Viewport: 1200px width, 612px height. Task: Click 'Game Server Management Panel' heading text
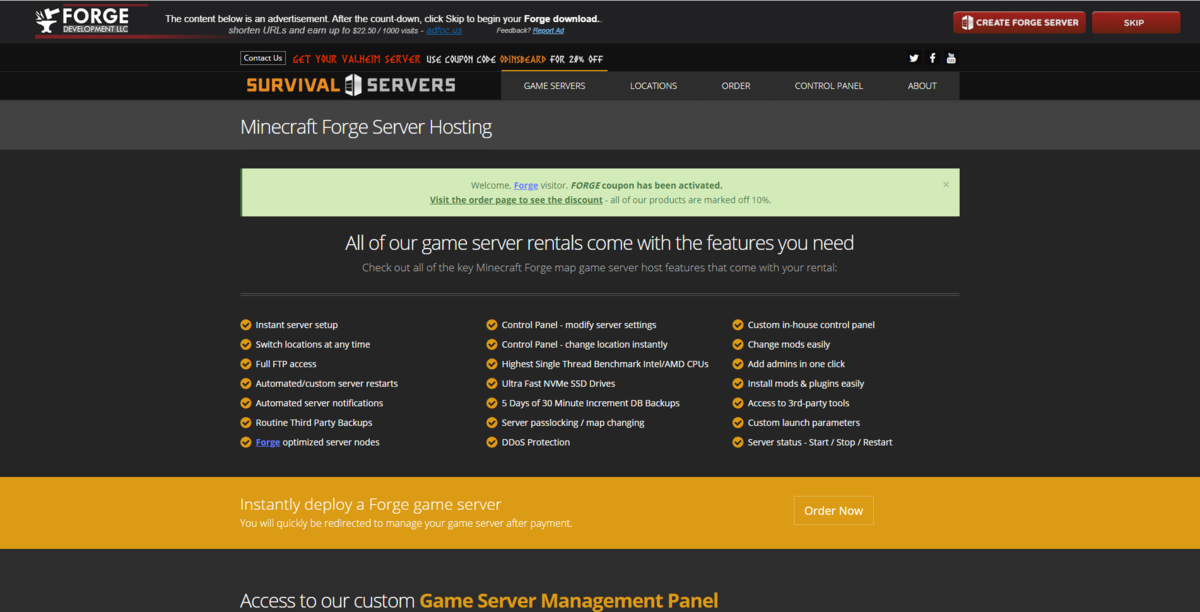pos(568,601)
